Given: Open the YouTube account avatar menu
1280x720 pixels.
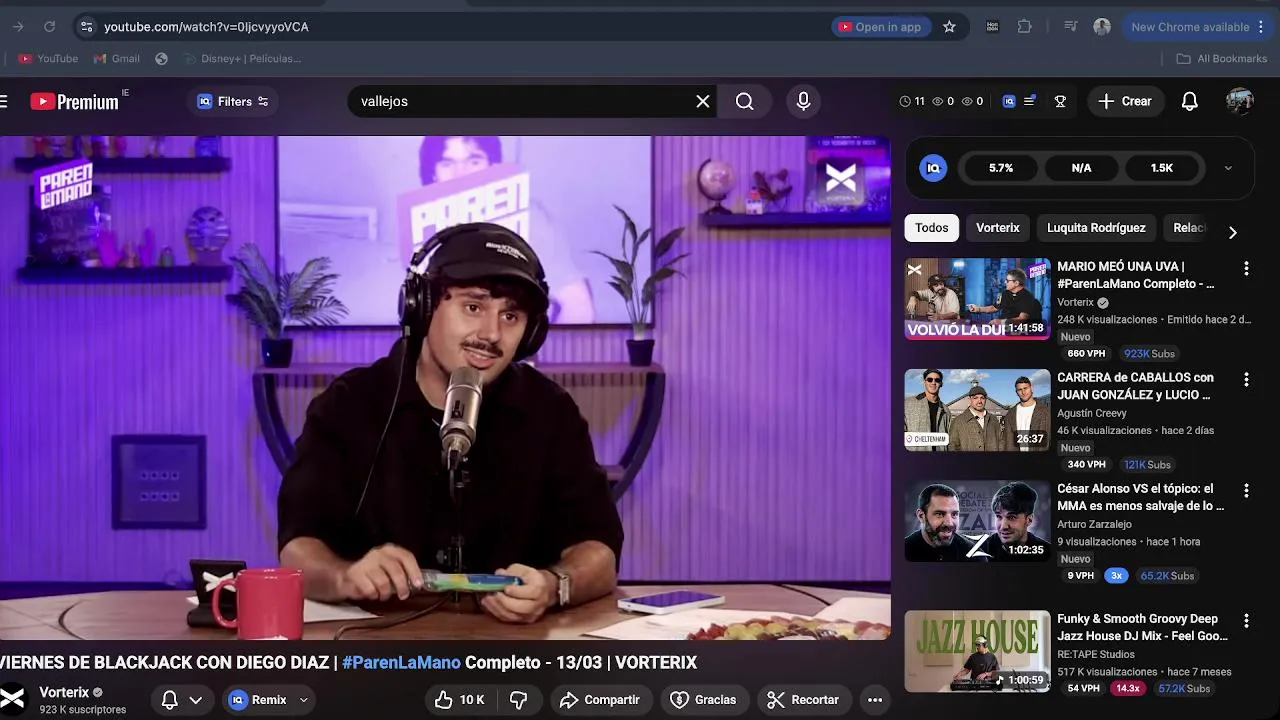Looking at the screenshot, I should [x=1240, y=101].
